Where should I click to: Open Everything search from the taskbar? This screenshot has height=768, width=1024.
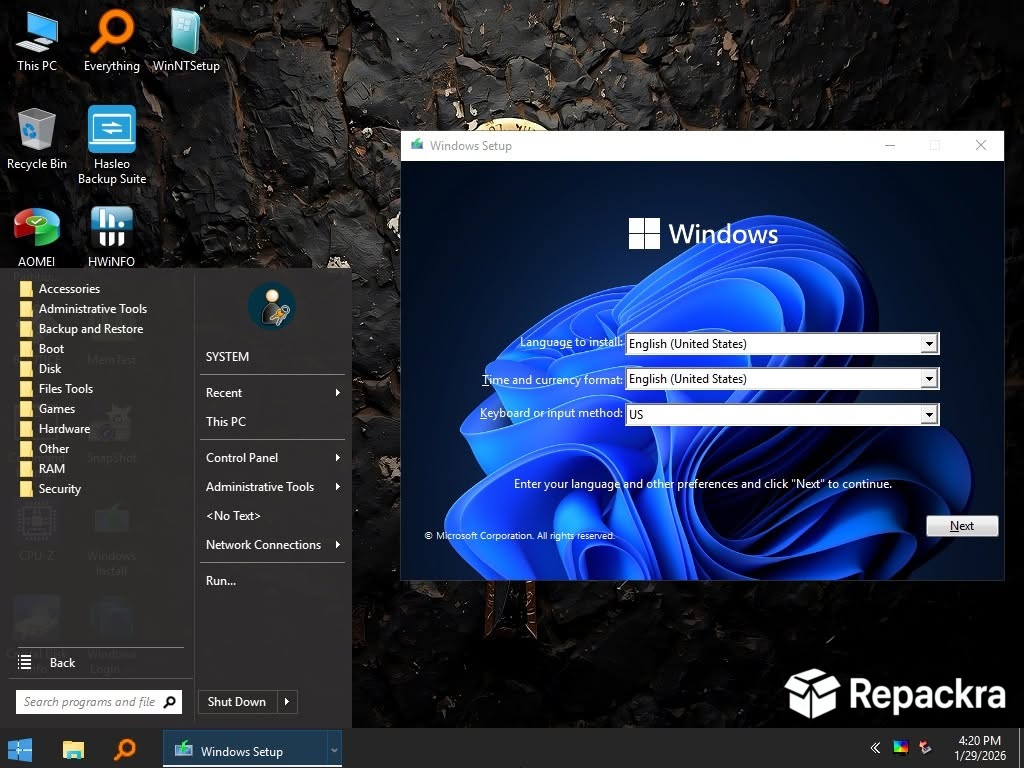pyautogui.click(x=124, y=749)
